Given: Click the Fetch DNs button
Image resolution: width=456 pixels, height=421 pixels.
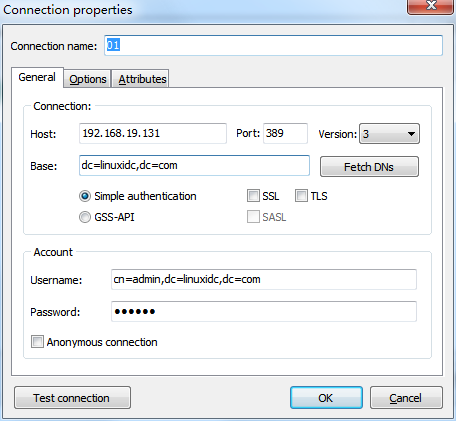Looking at the screenshot, I should click(369, 167).
